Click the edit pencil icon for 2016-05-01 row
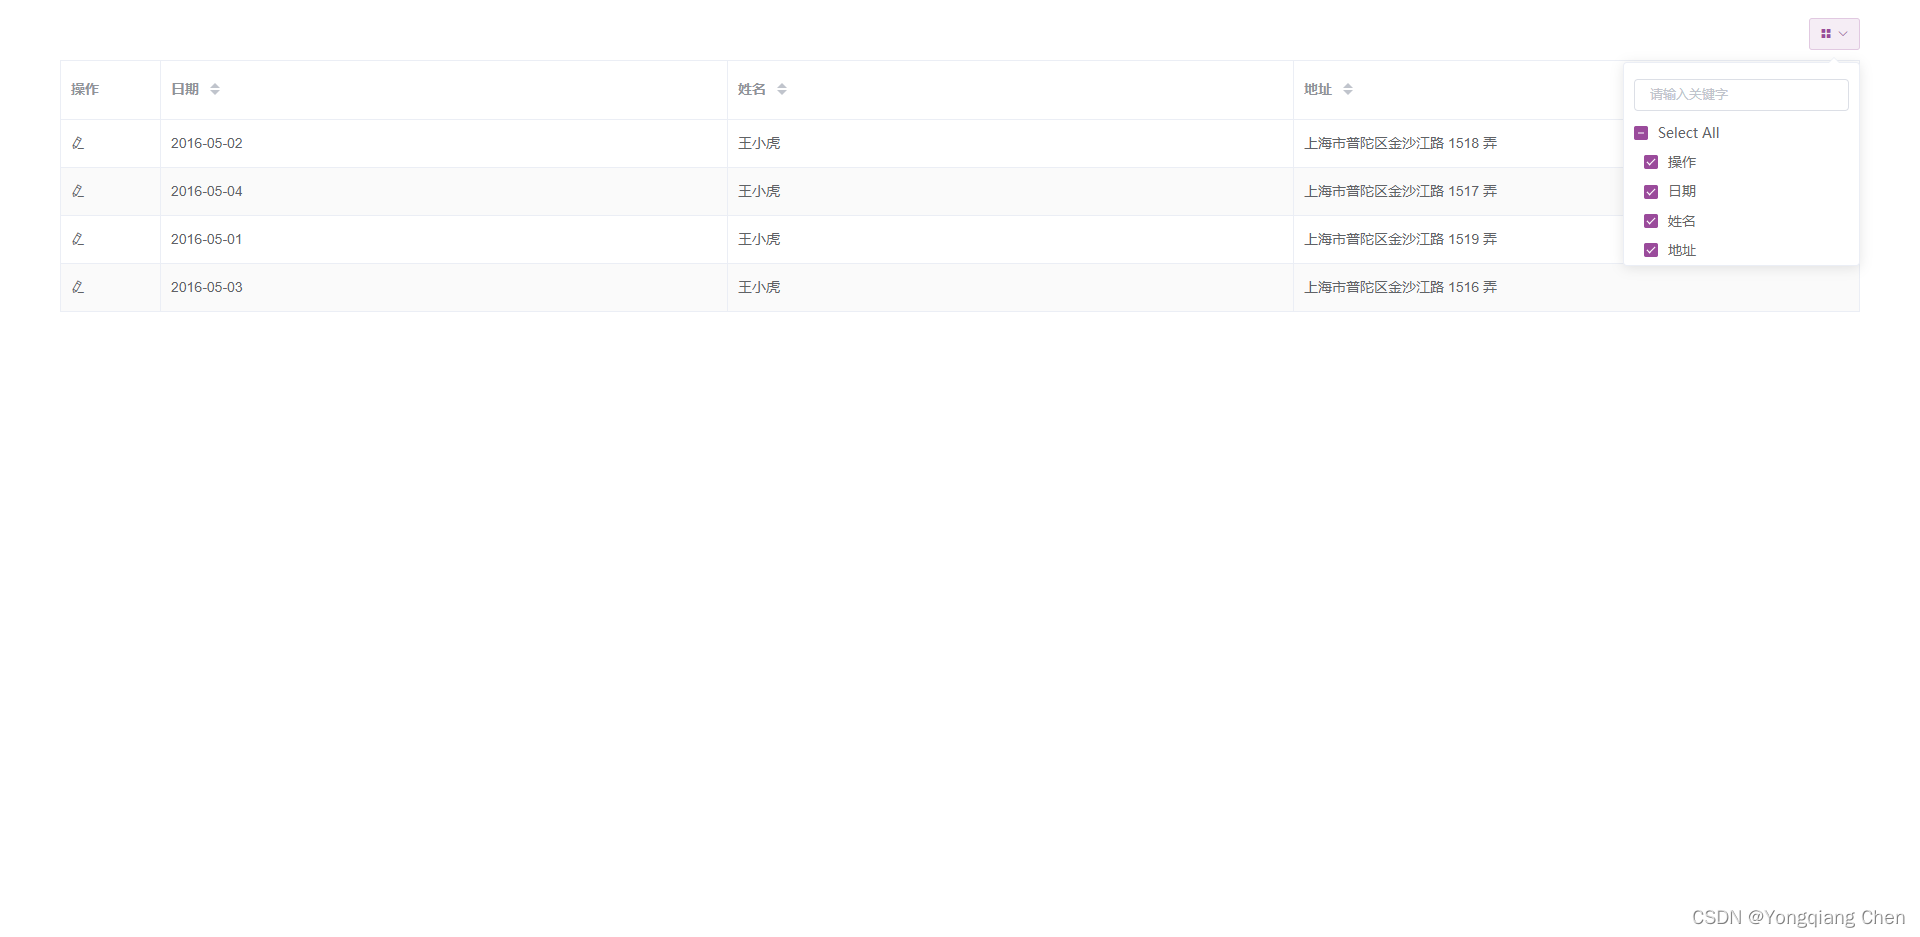 (x=78, y=239)
